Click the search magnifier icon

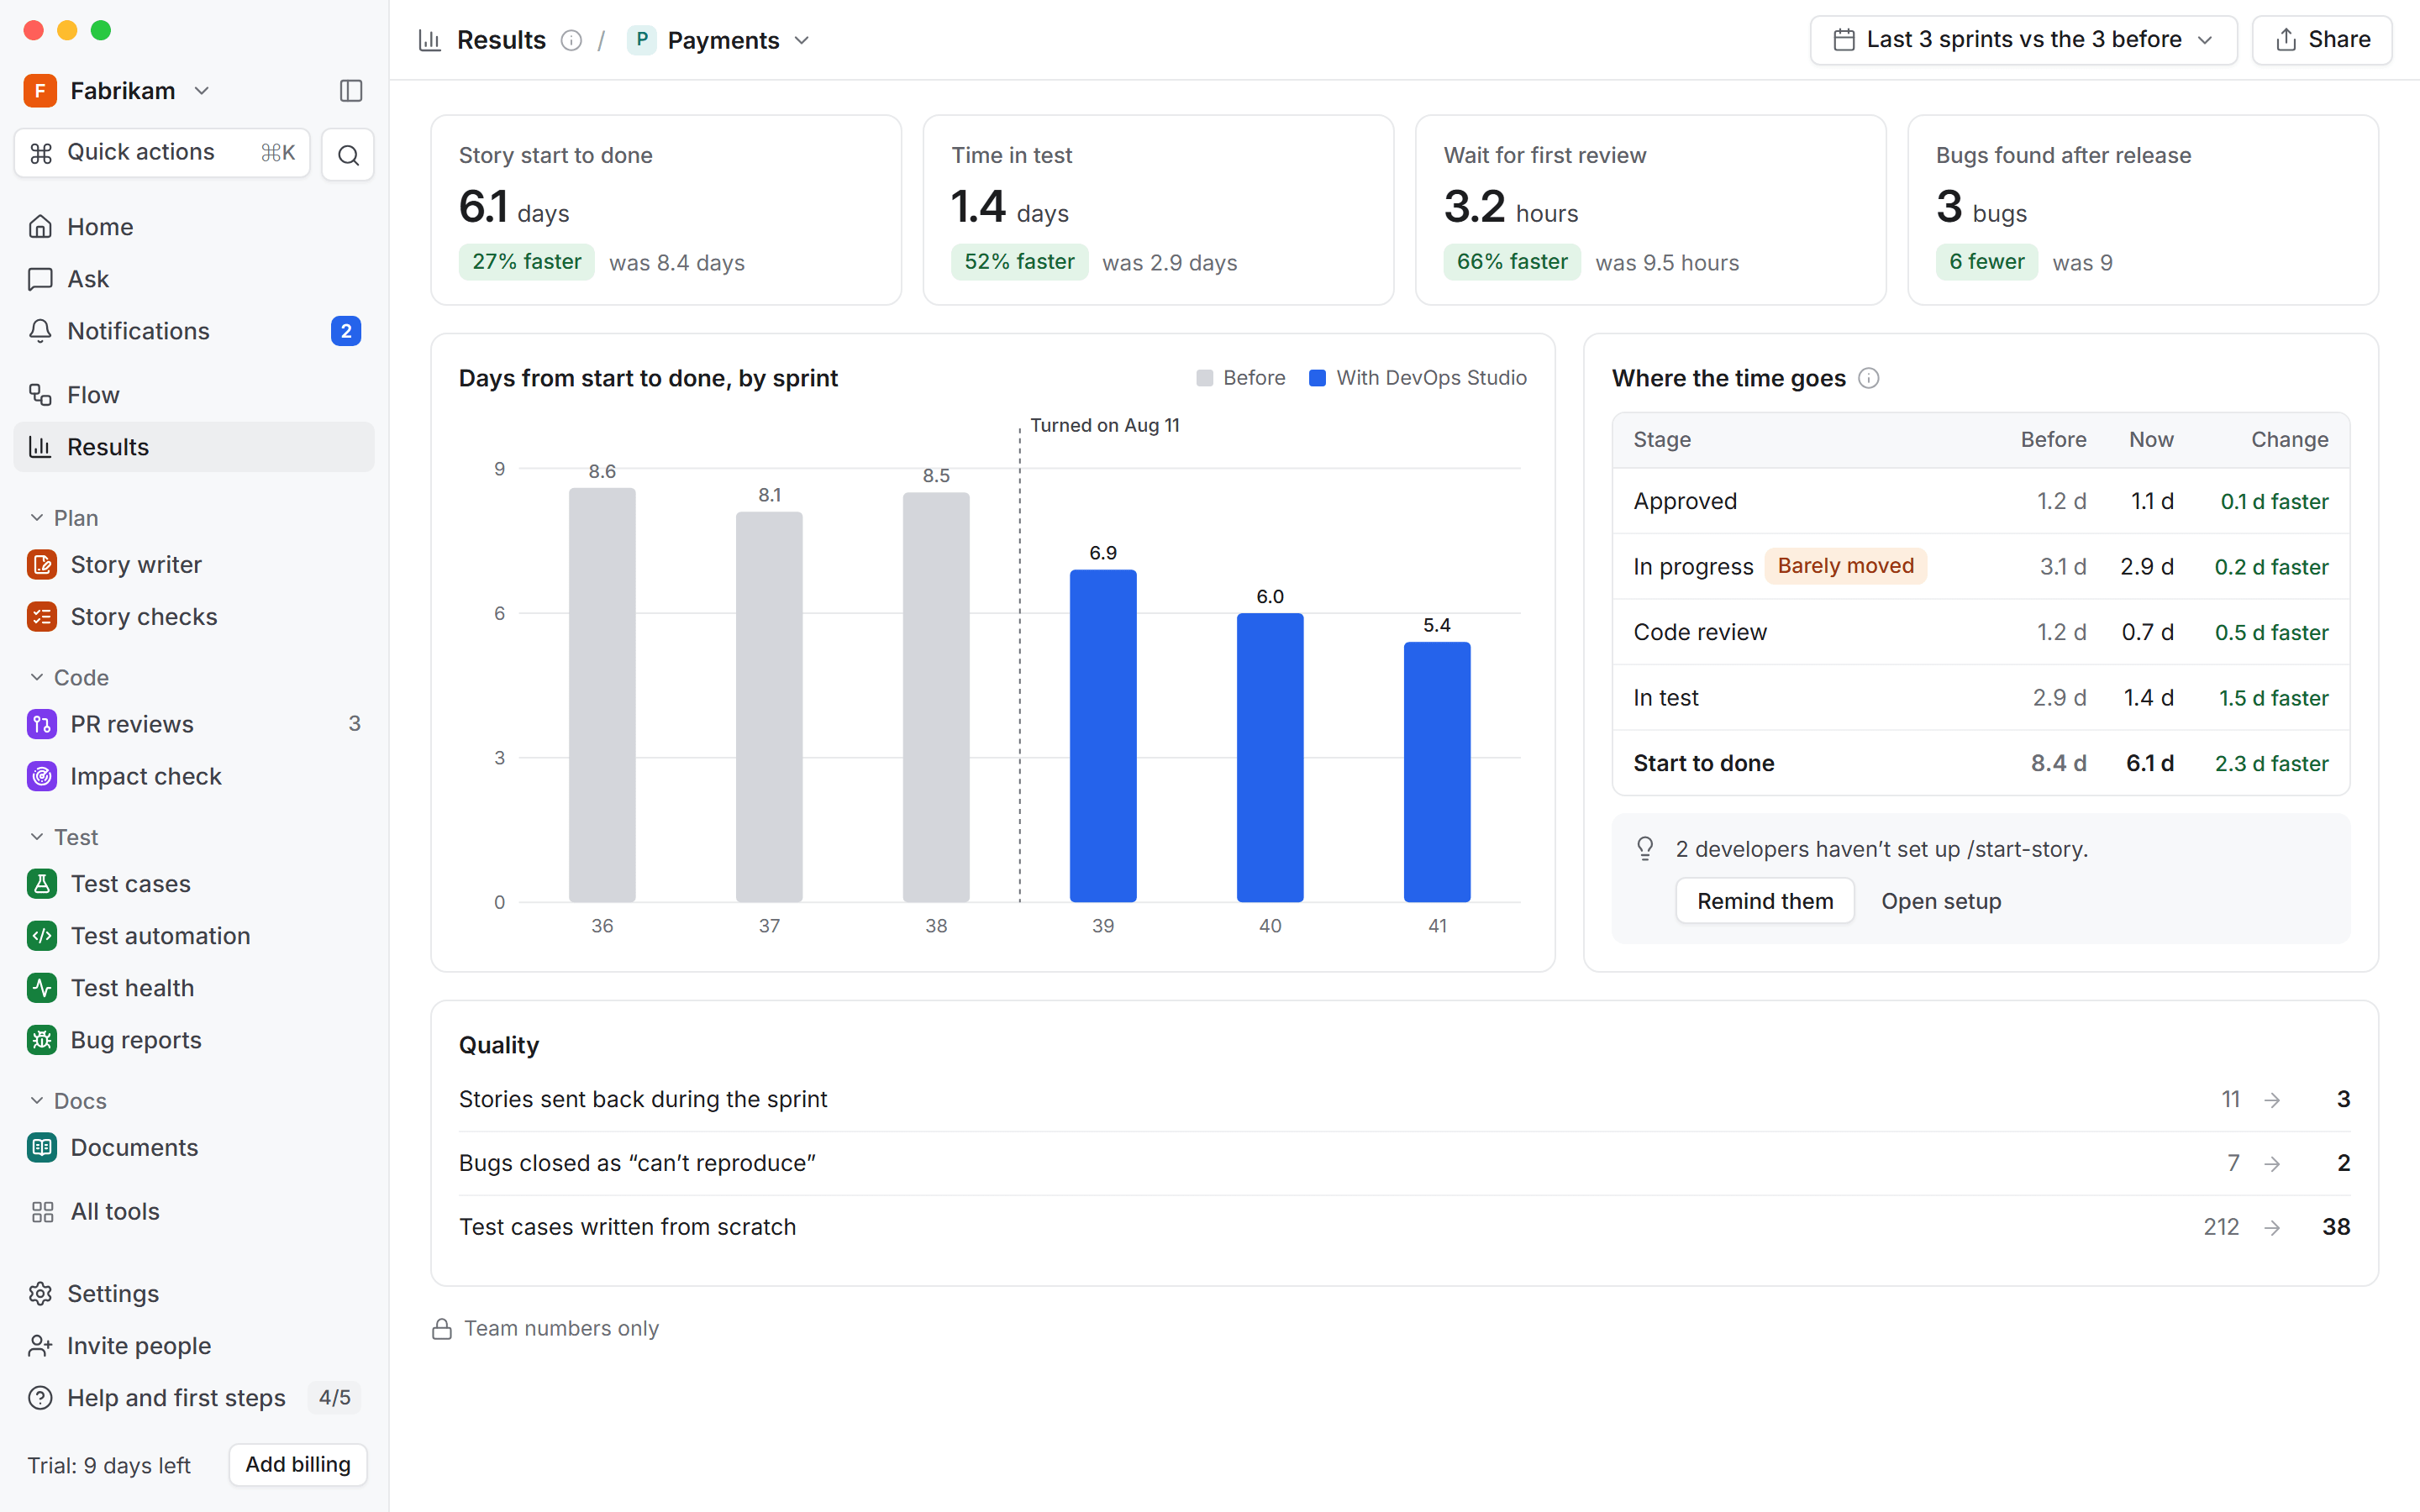(348, 155)
